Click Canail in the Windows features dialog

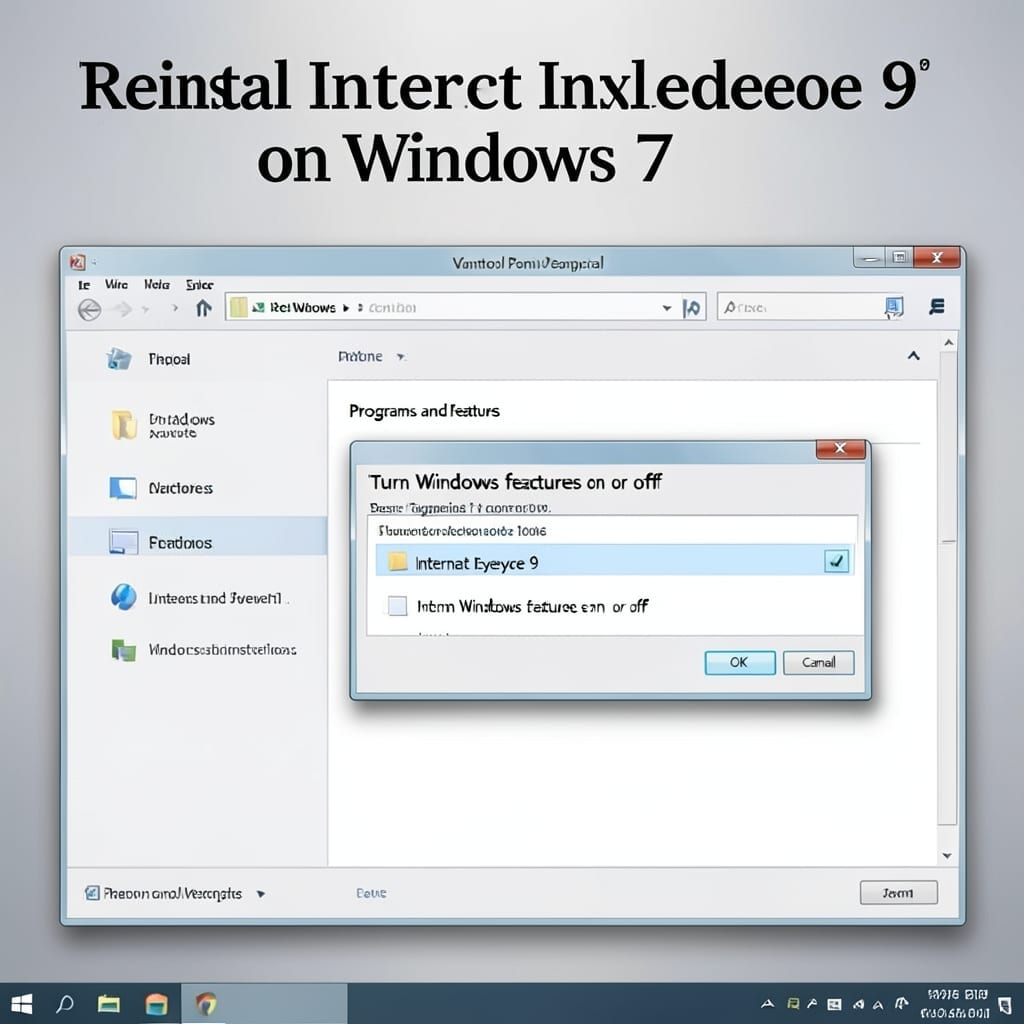click(818, 662)
